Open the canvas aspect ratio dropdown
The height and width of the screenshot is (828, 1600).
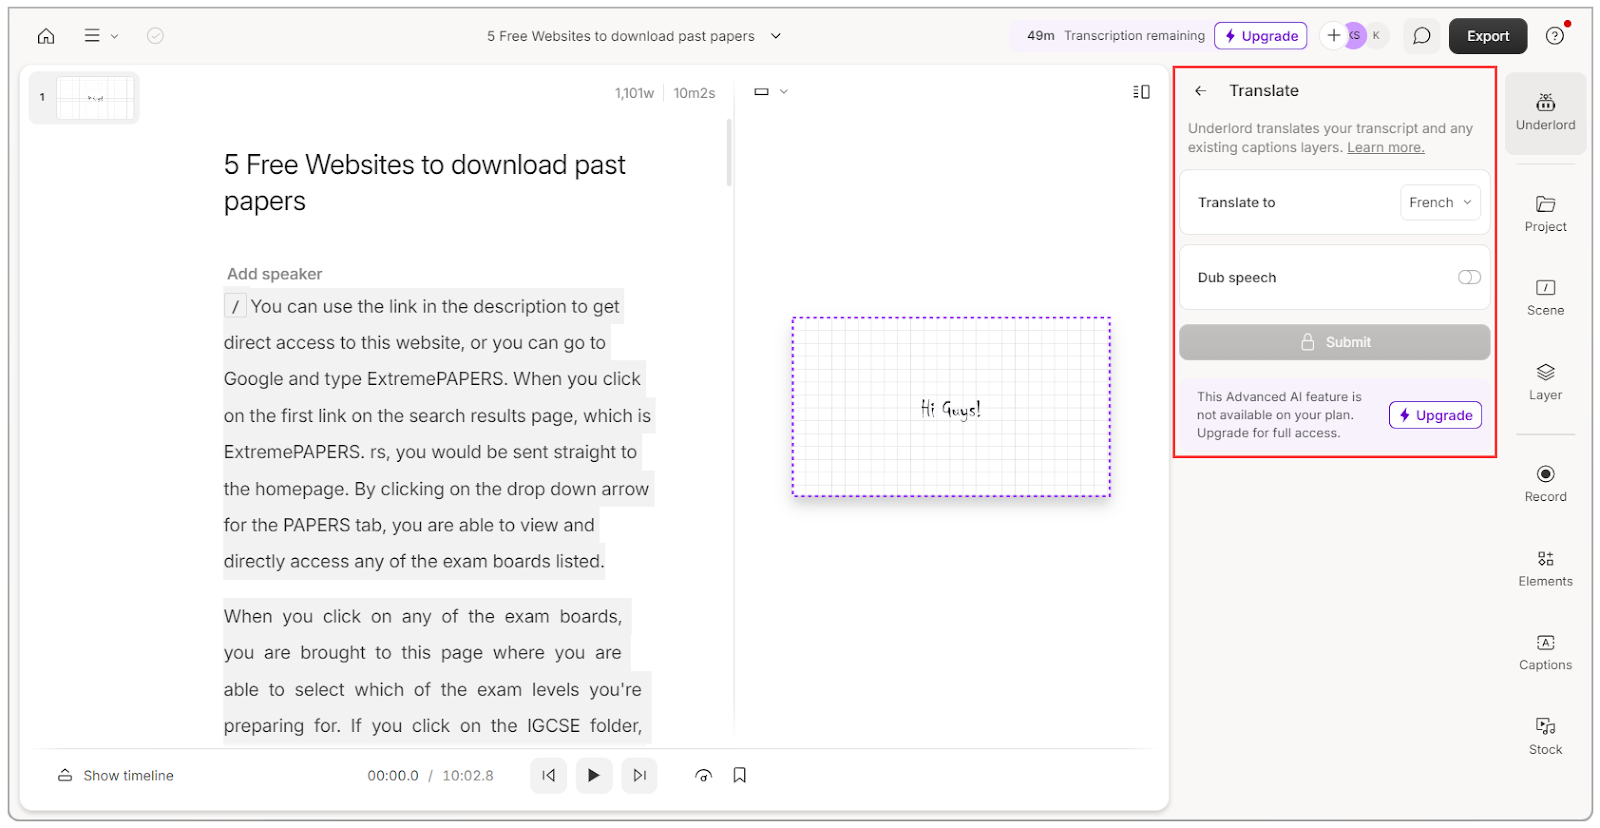click(771, 92)
